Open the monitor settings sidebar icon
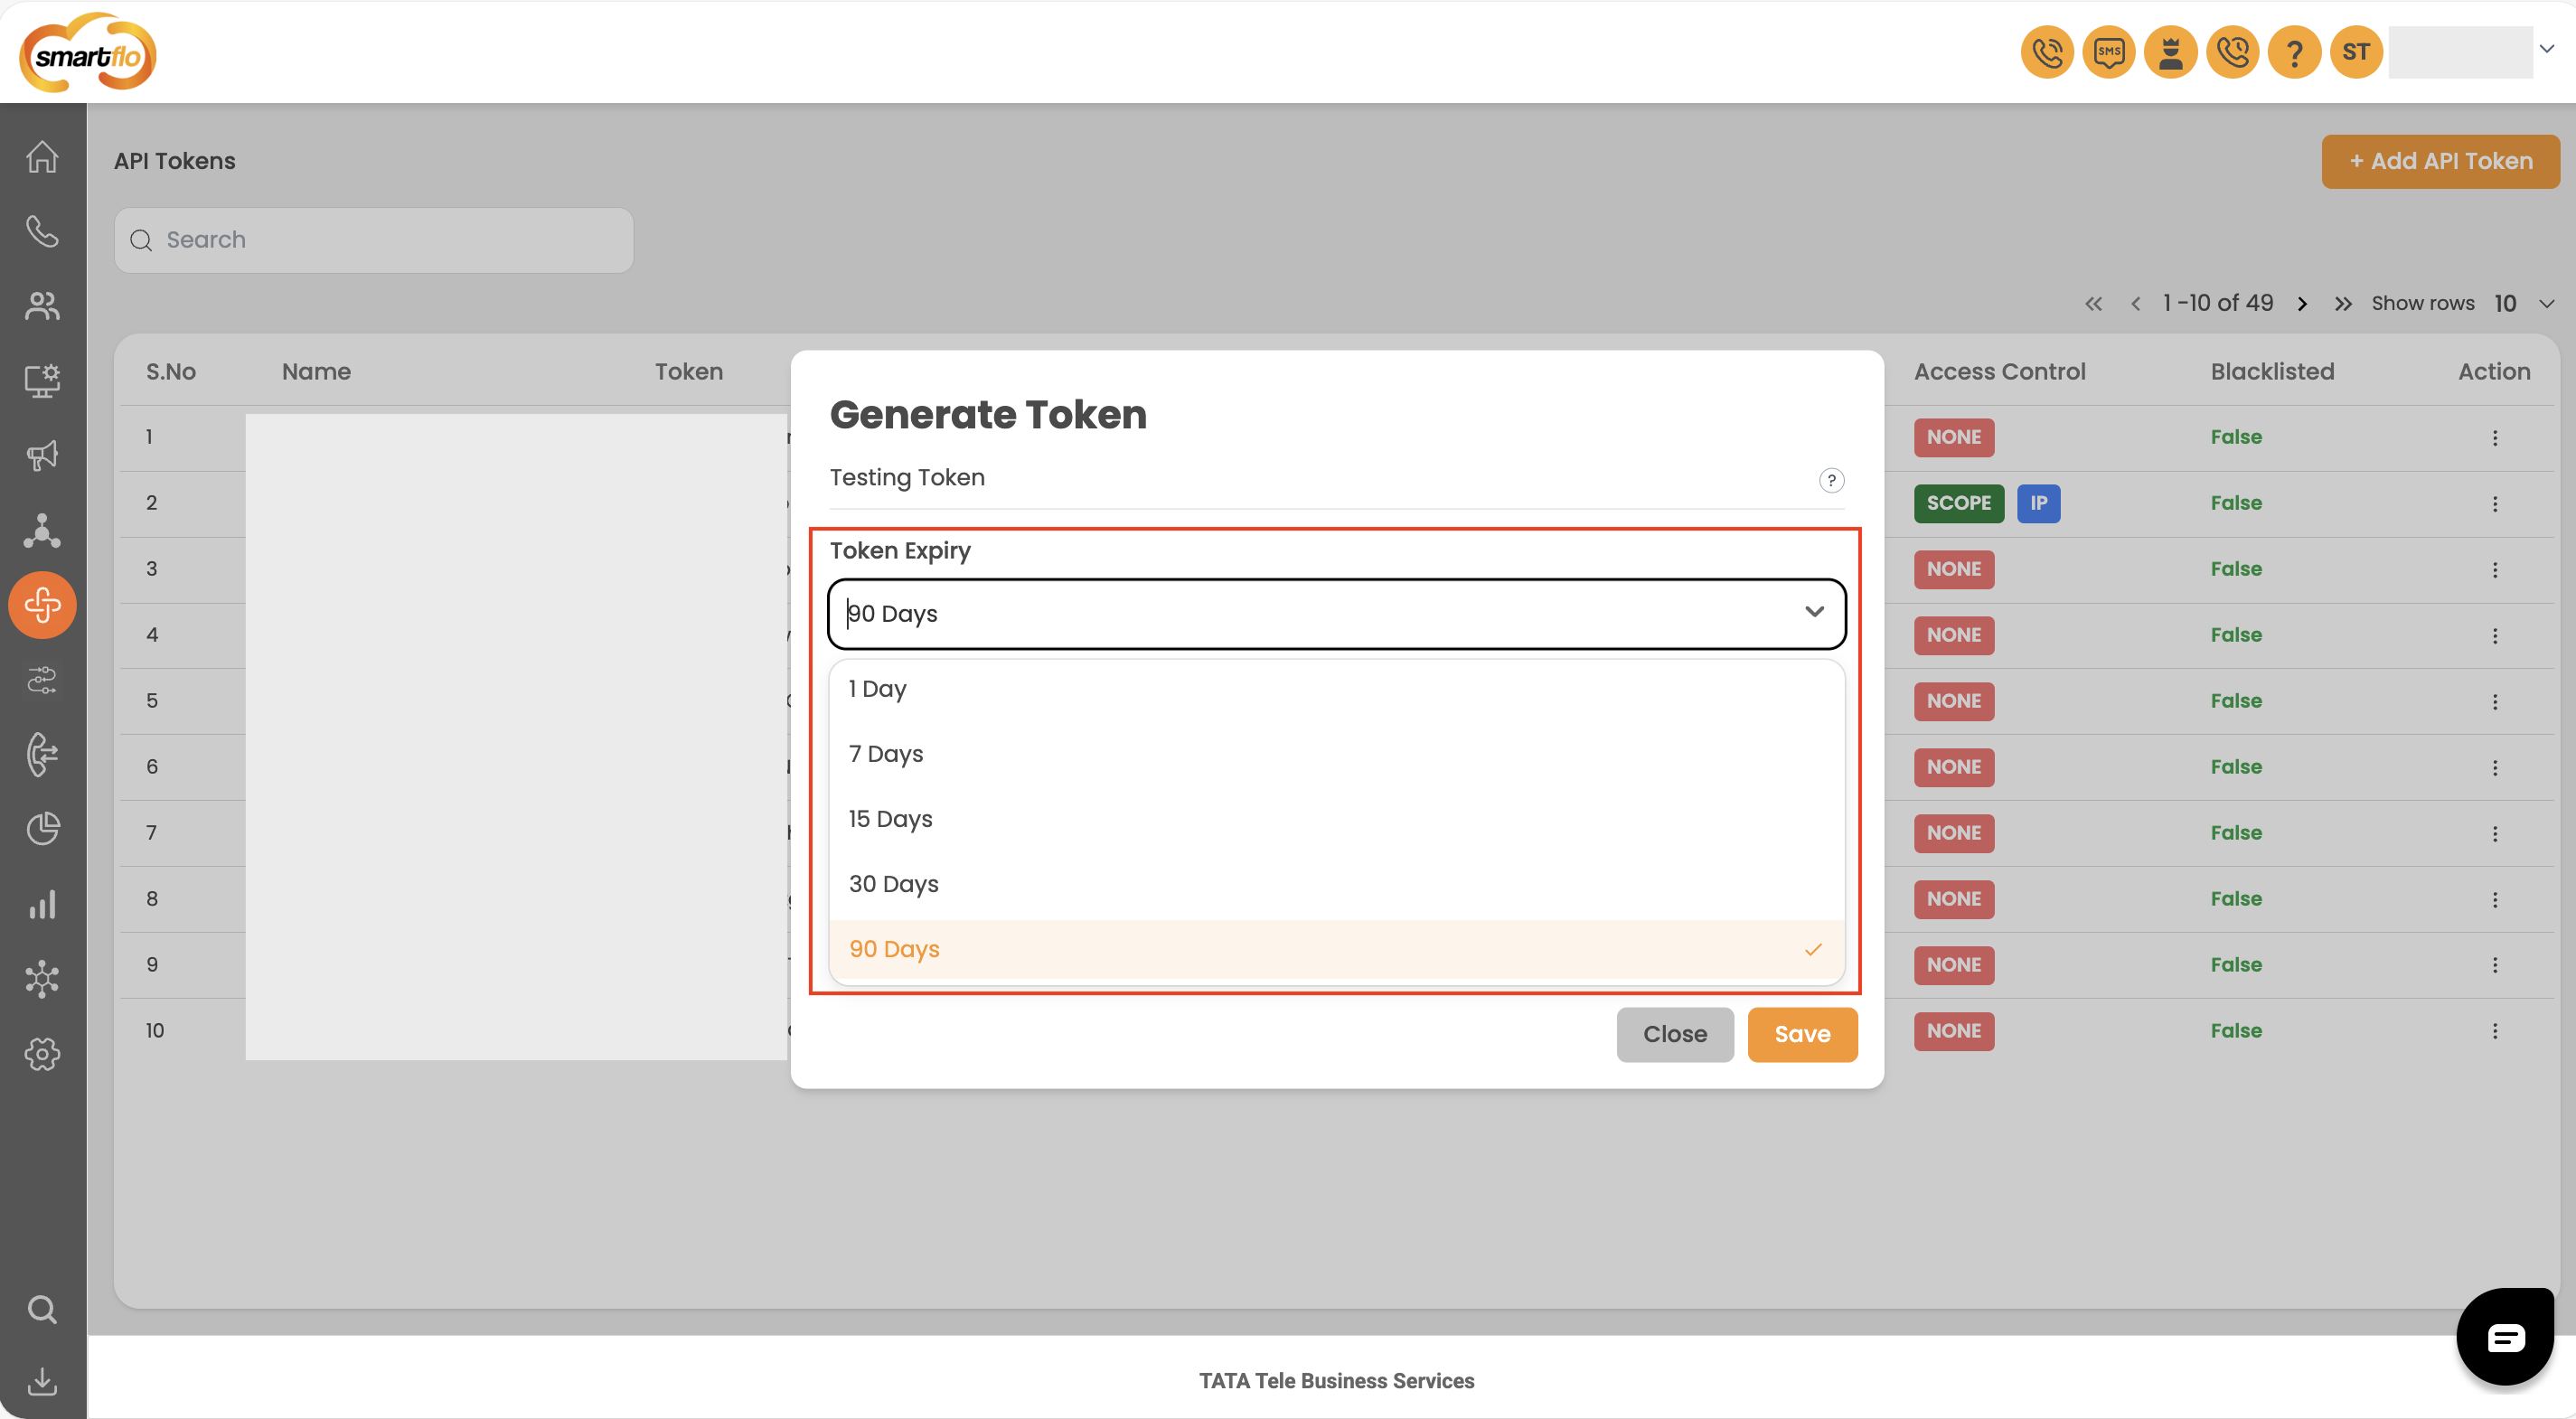 [42, 380]
